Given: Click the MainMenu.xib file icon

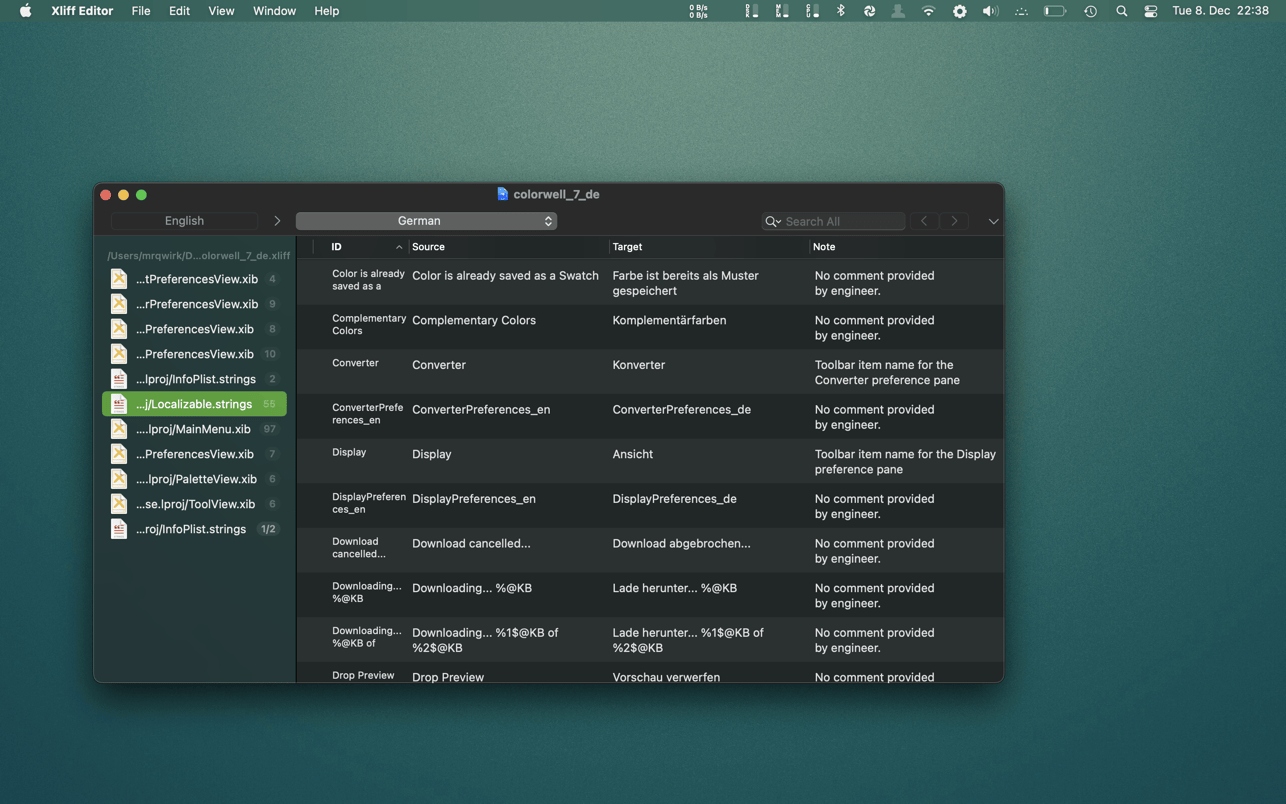Looking at the screenshot, I should pyautogui.click(x=119, y=429).
